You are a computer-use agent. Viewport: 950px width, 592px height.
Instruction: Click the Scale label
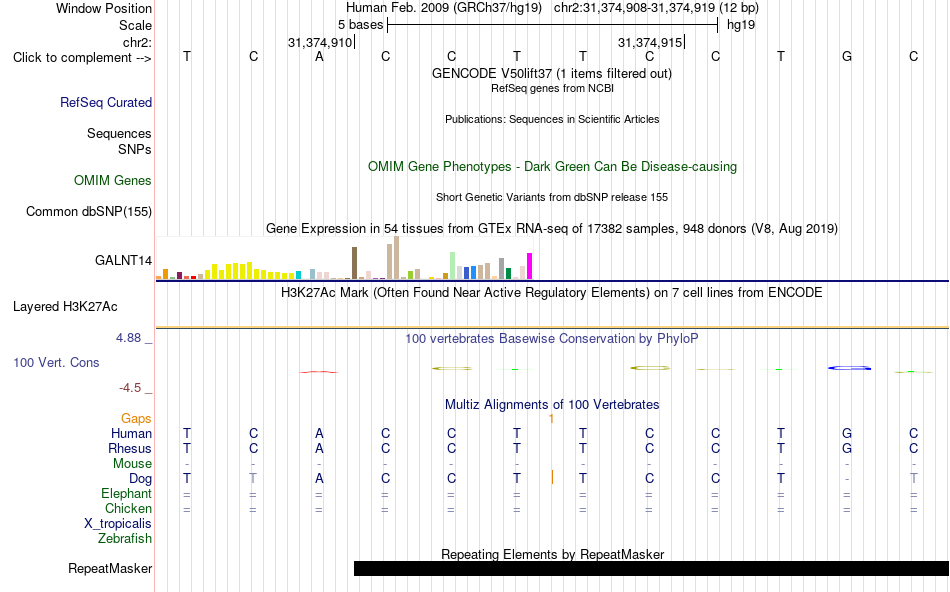click(x=136, y=25)
